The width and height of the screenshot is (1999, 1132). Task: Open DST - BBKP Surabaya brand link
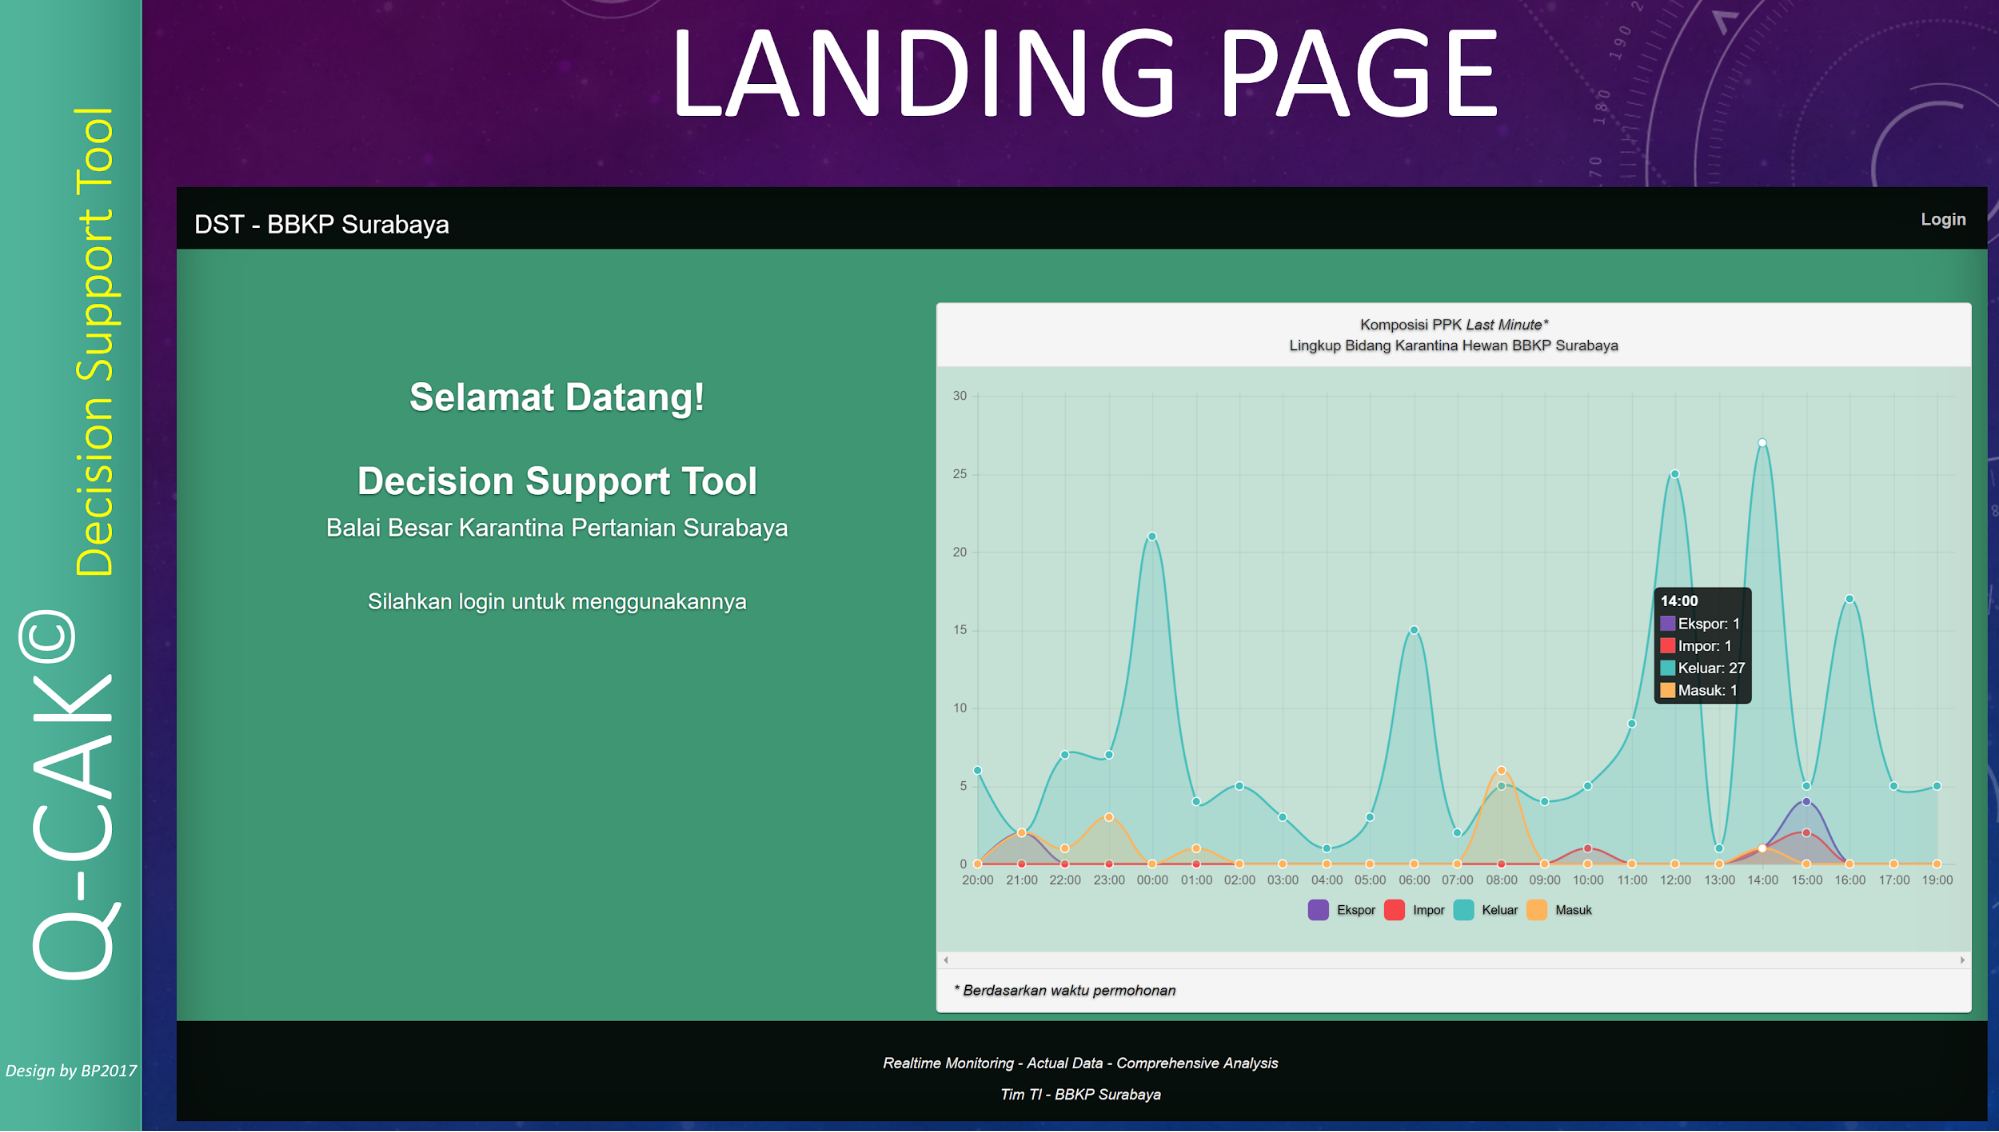[x=321, y=224]
